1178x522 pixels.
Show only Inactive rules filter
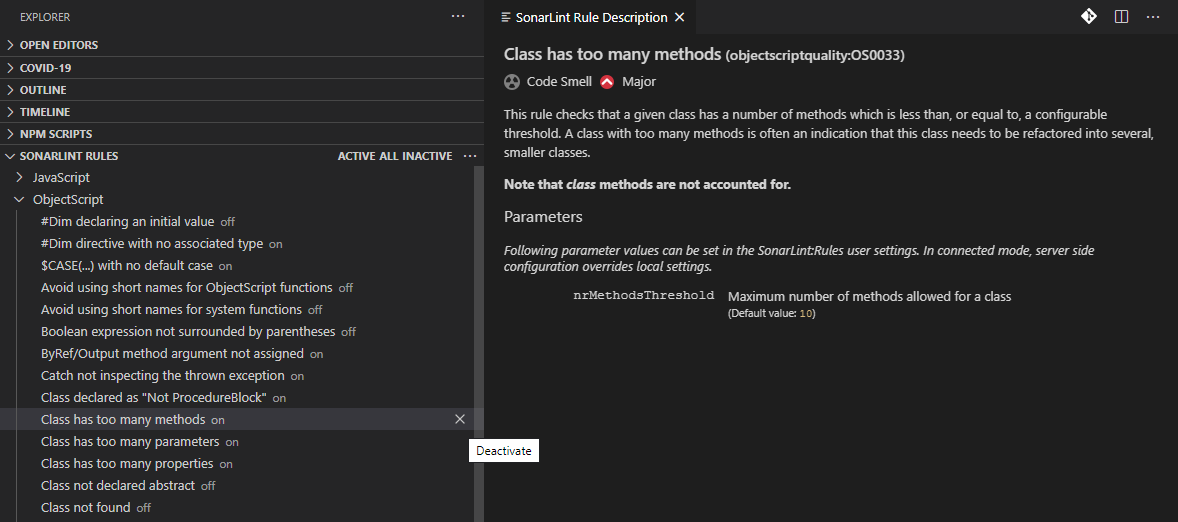[427, 156]
